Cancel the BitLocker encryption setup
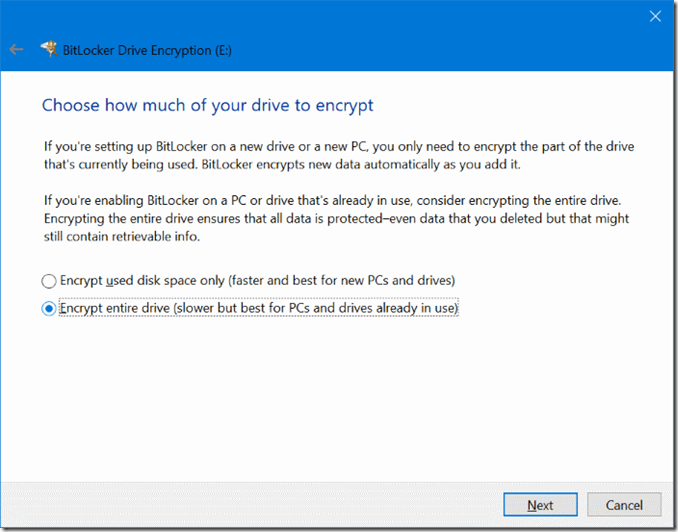This screenshot has width=678, height=532. pyautogui.click(x=624, y=504)
